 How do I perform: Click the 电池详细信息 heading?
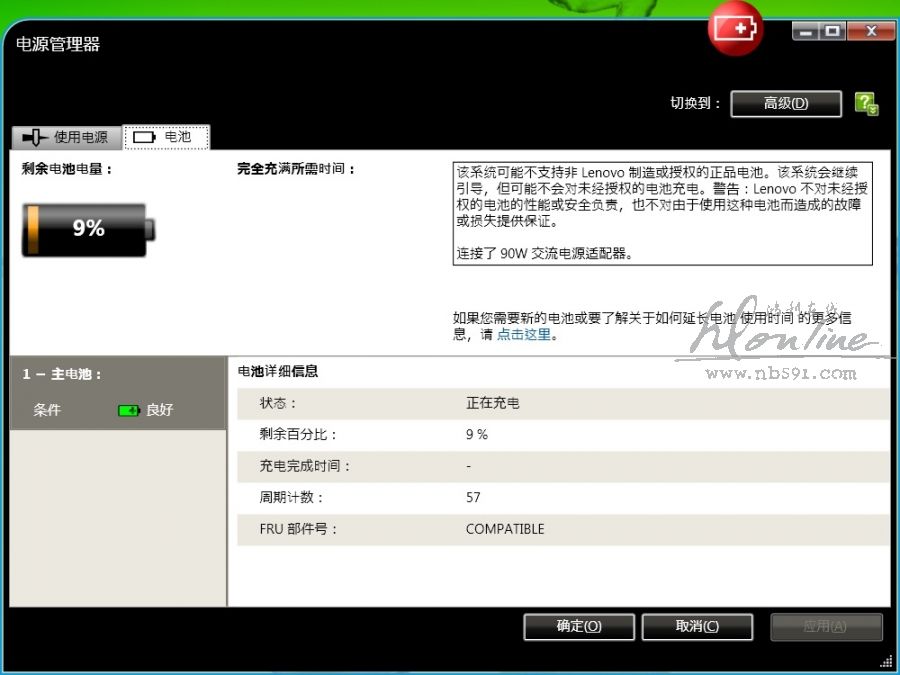(x=278, y=372)
